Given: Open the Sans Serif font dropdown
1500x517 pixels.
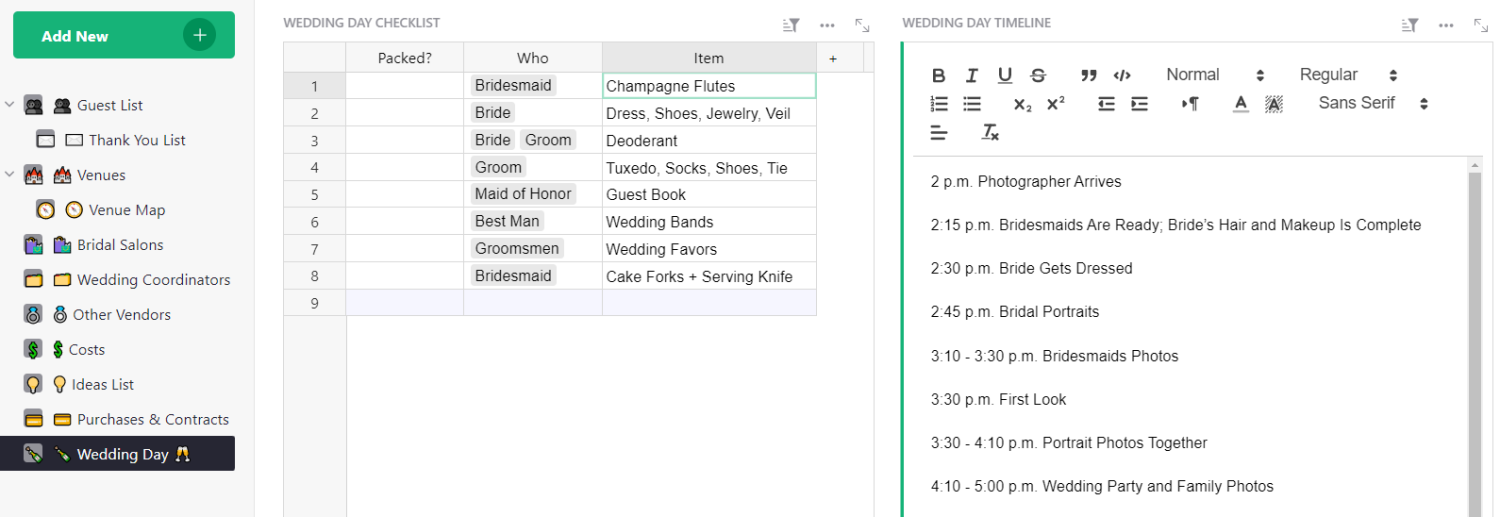Looking at the screenshot, I should (1373, 103).
